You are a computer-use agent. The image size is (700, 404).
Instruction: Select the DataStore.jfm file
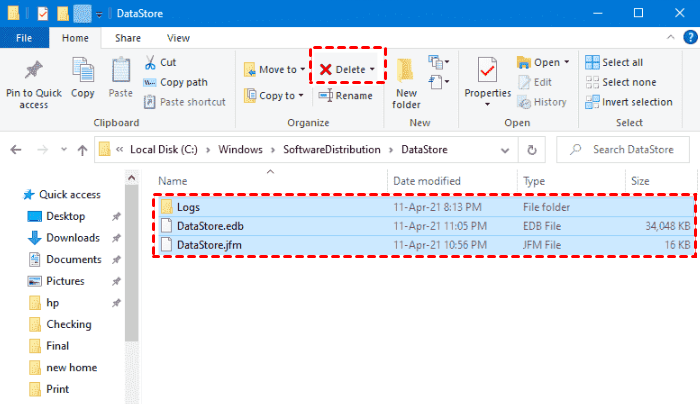[x=424, y=245]
